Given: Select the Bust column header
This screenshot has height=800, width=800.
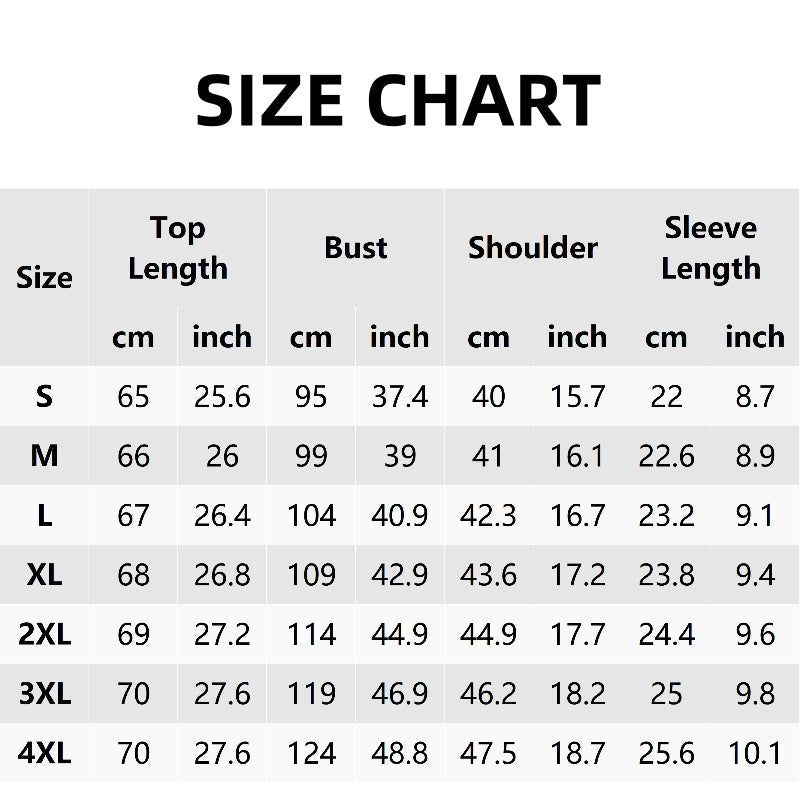Looking at the screenshot, I should pyautogui.click(x=356, y=248).
